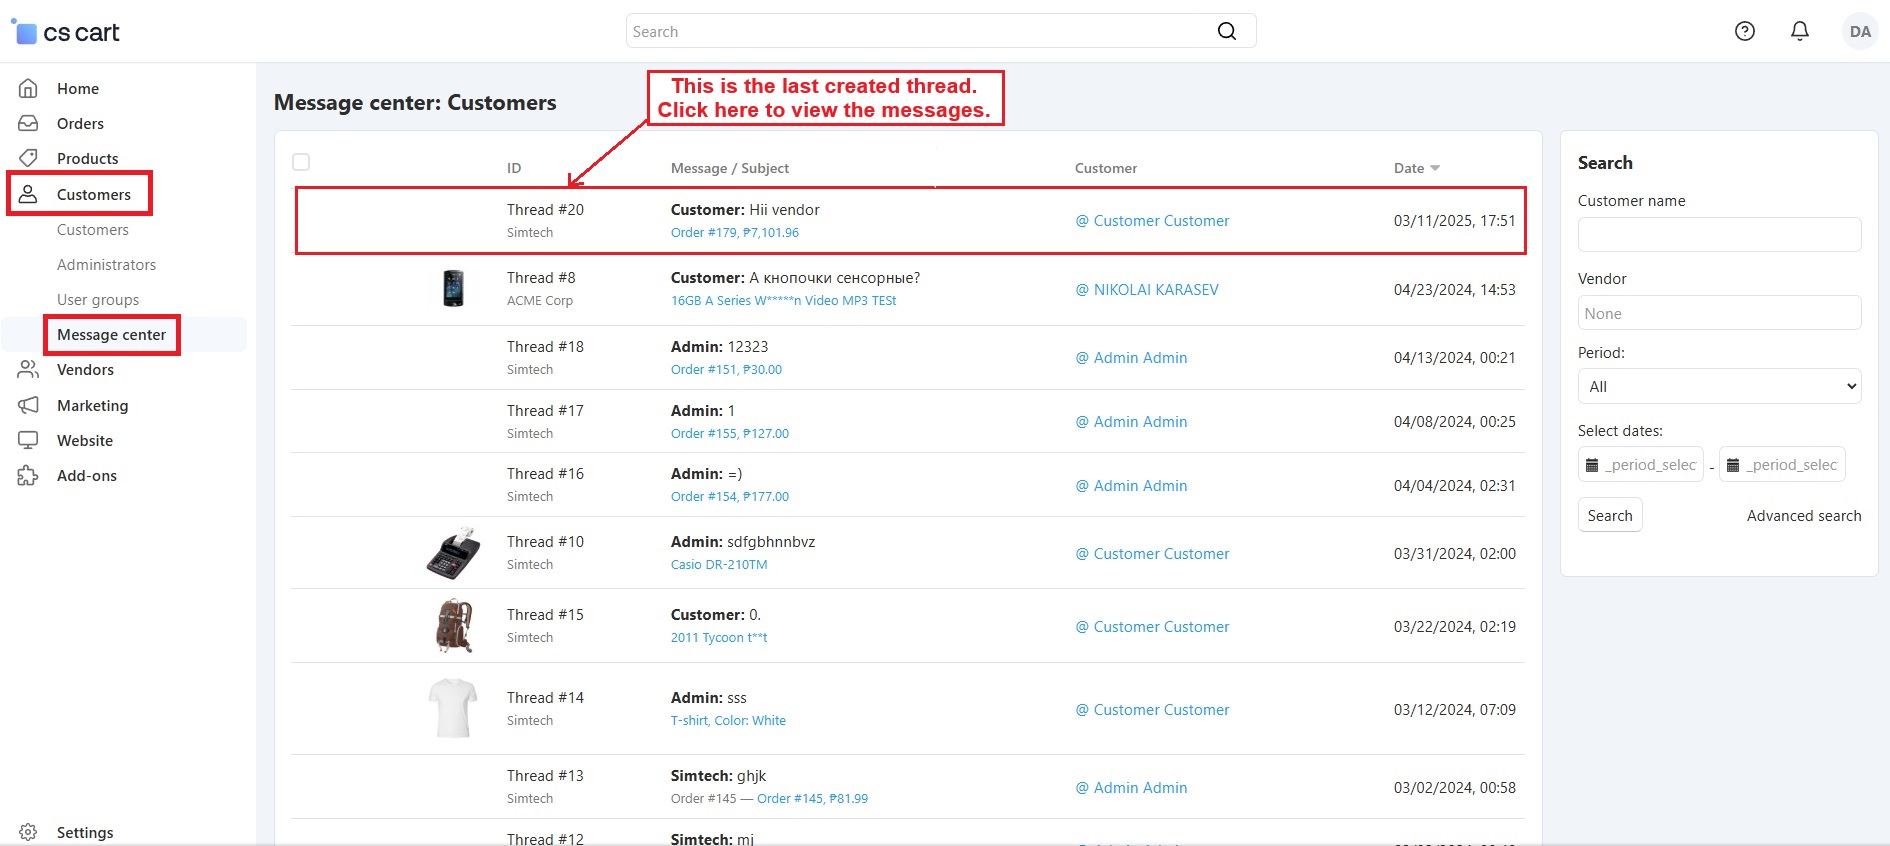
Task: Sort threads using the Date column arrow
Action: point(1435,168)
